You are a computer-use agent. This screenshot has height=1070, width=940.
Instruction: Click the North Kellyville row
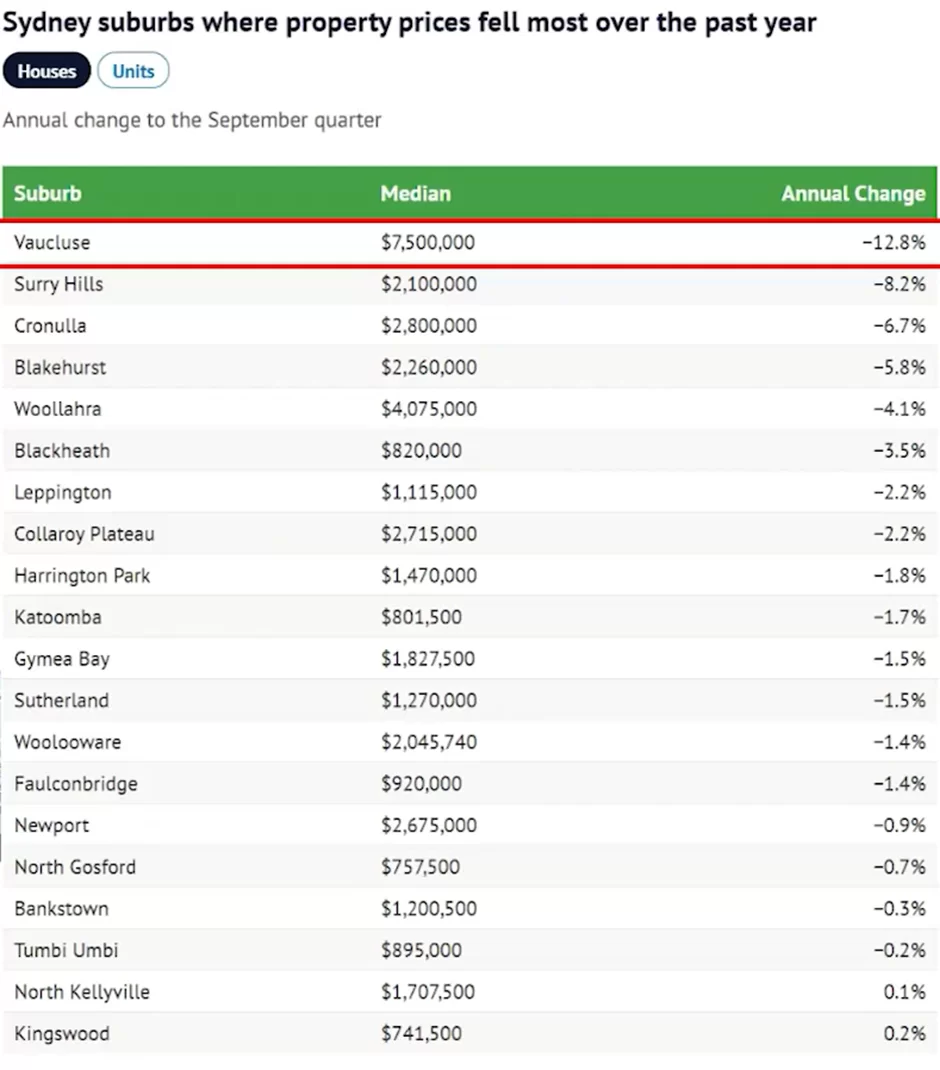tap(82, 992)
